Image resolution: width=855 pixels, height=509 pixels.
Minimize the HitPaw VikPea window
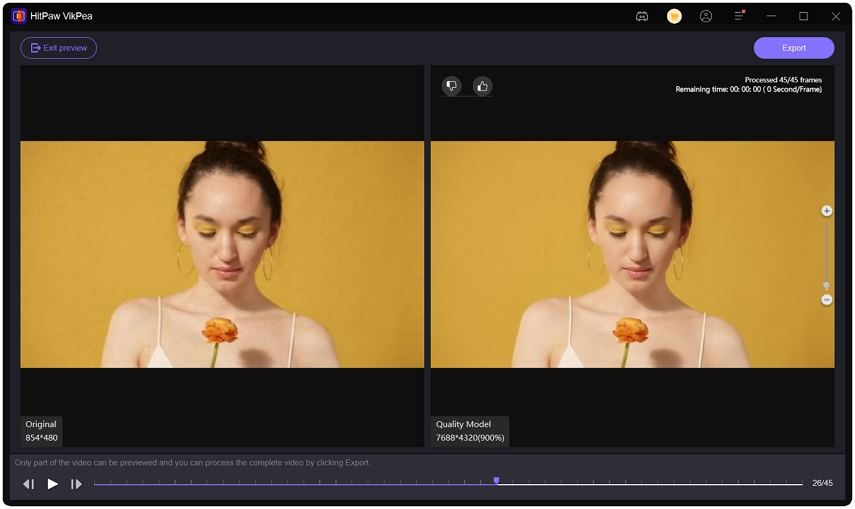coord(771,16)
